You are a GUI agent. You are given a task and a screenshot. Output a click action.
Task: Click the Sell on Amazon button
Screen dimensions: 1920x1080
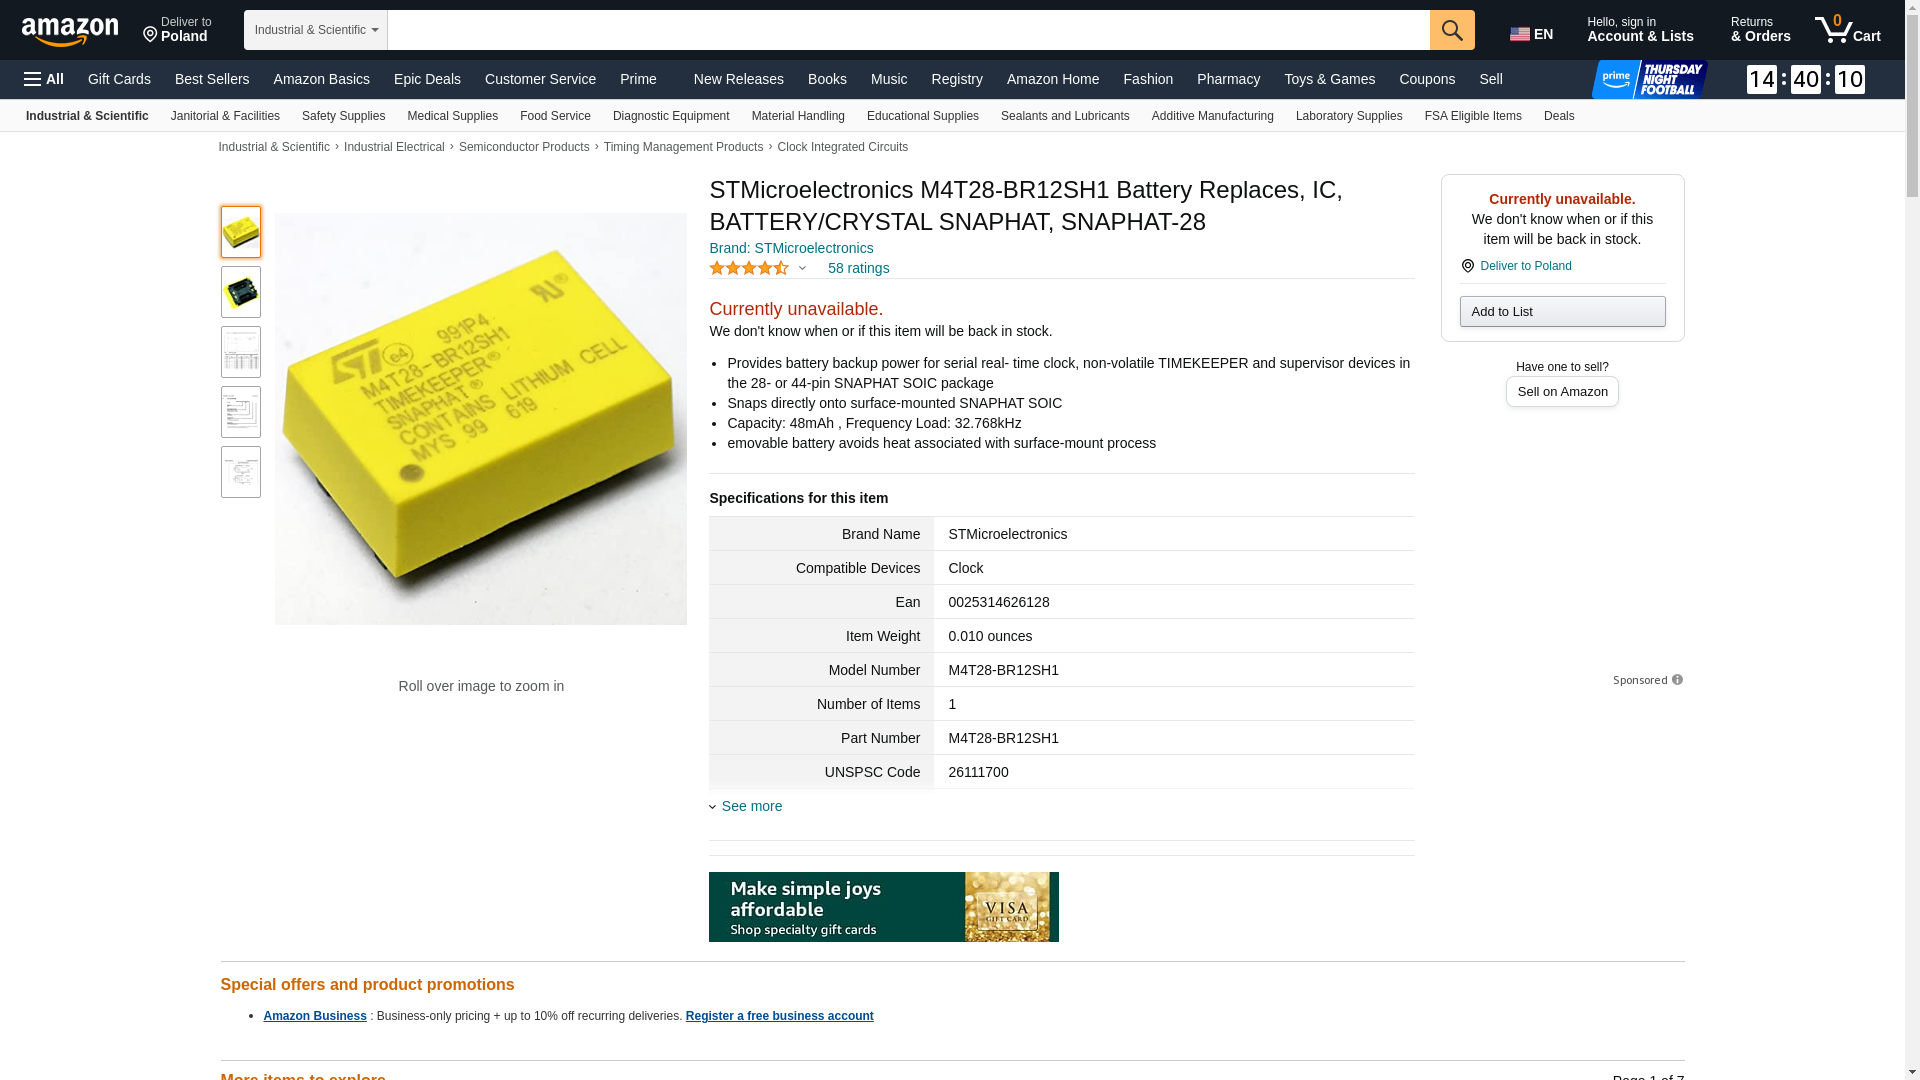click(x=1561, y=391)
